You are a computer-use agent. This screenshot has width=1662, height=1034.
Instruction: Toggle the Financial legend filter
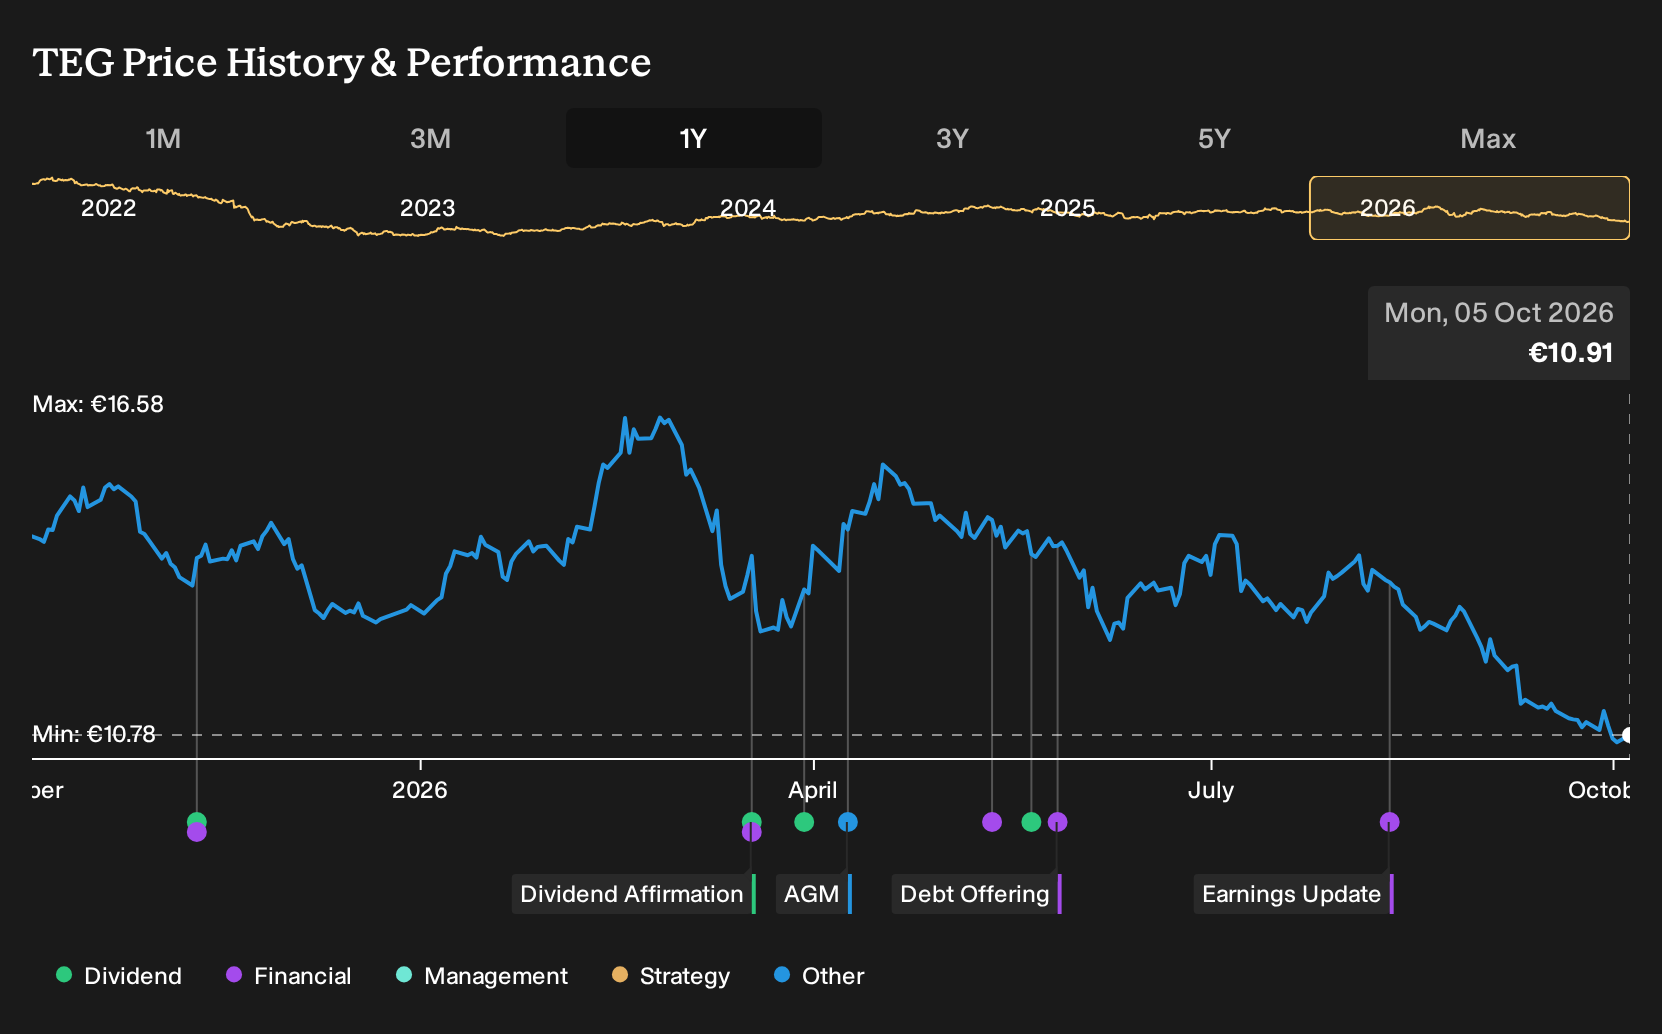tap(289, 976)
